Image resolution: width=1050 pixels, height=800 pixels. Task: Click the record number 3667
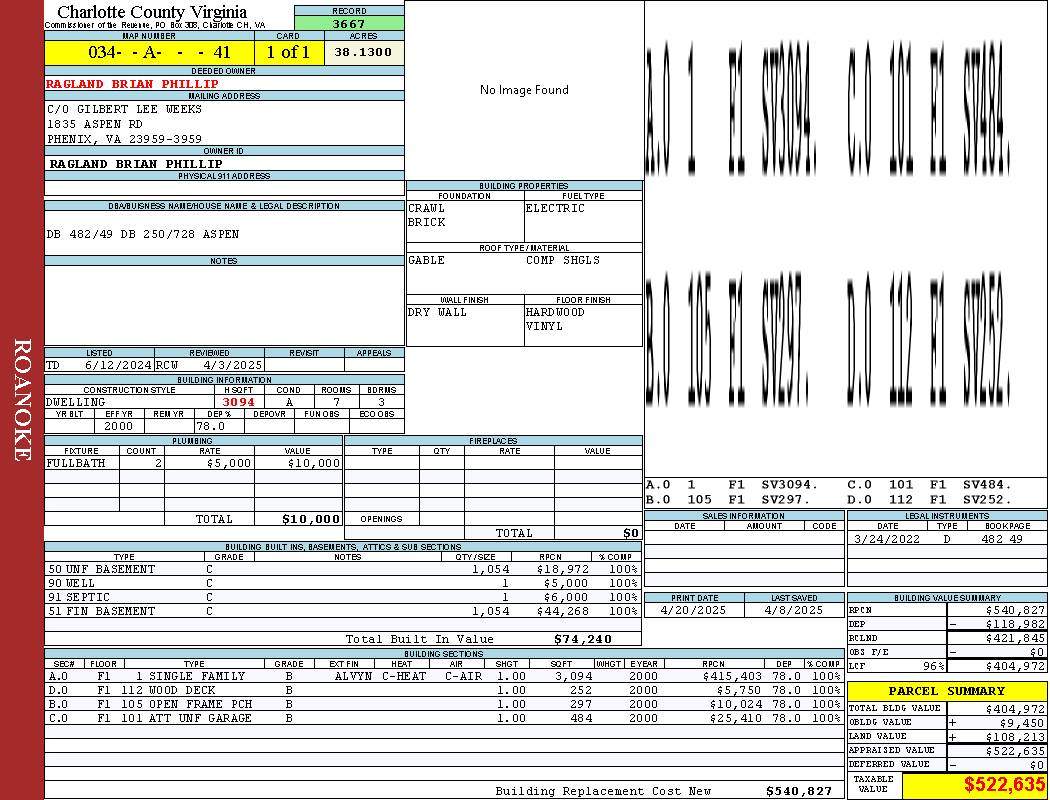349,23
